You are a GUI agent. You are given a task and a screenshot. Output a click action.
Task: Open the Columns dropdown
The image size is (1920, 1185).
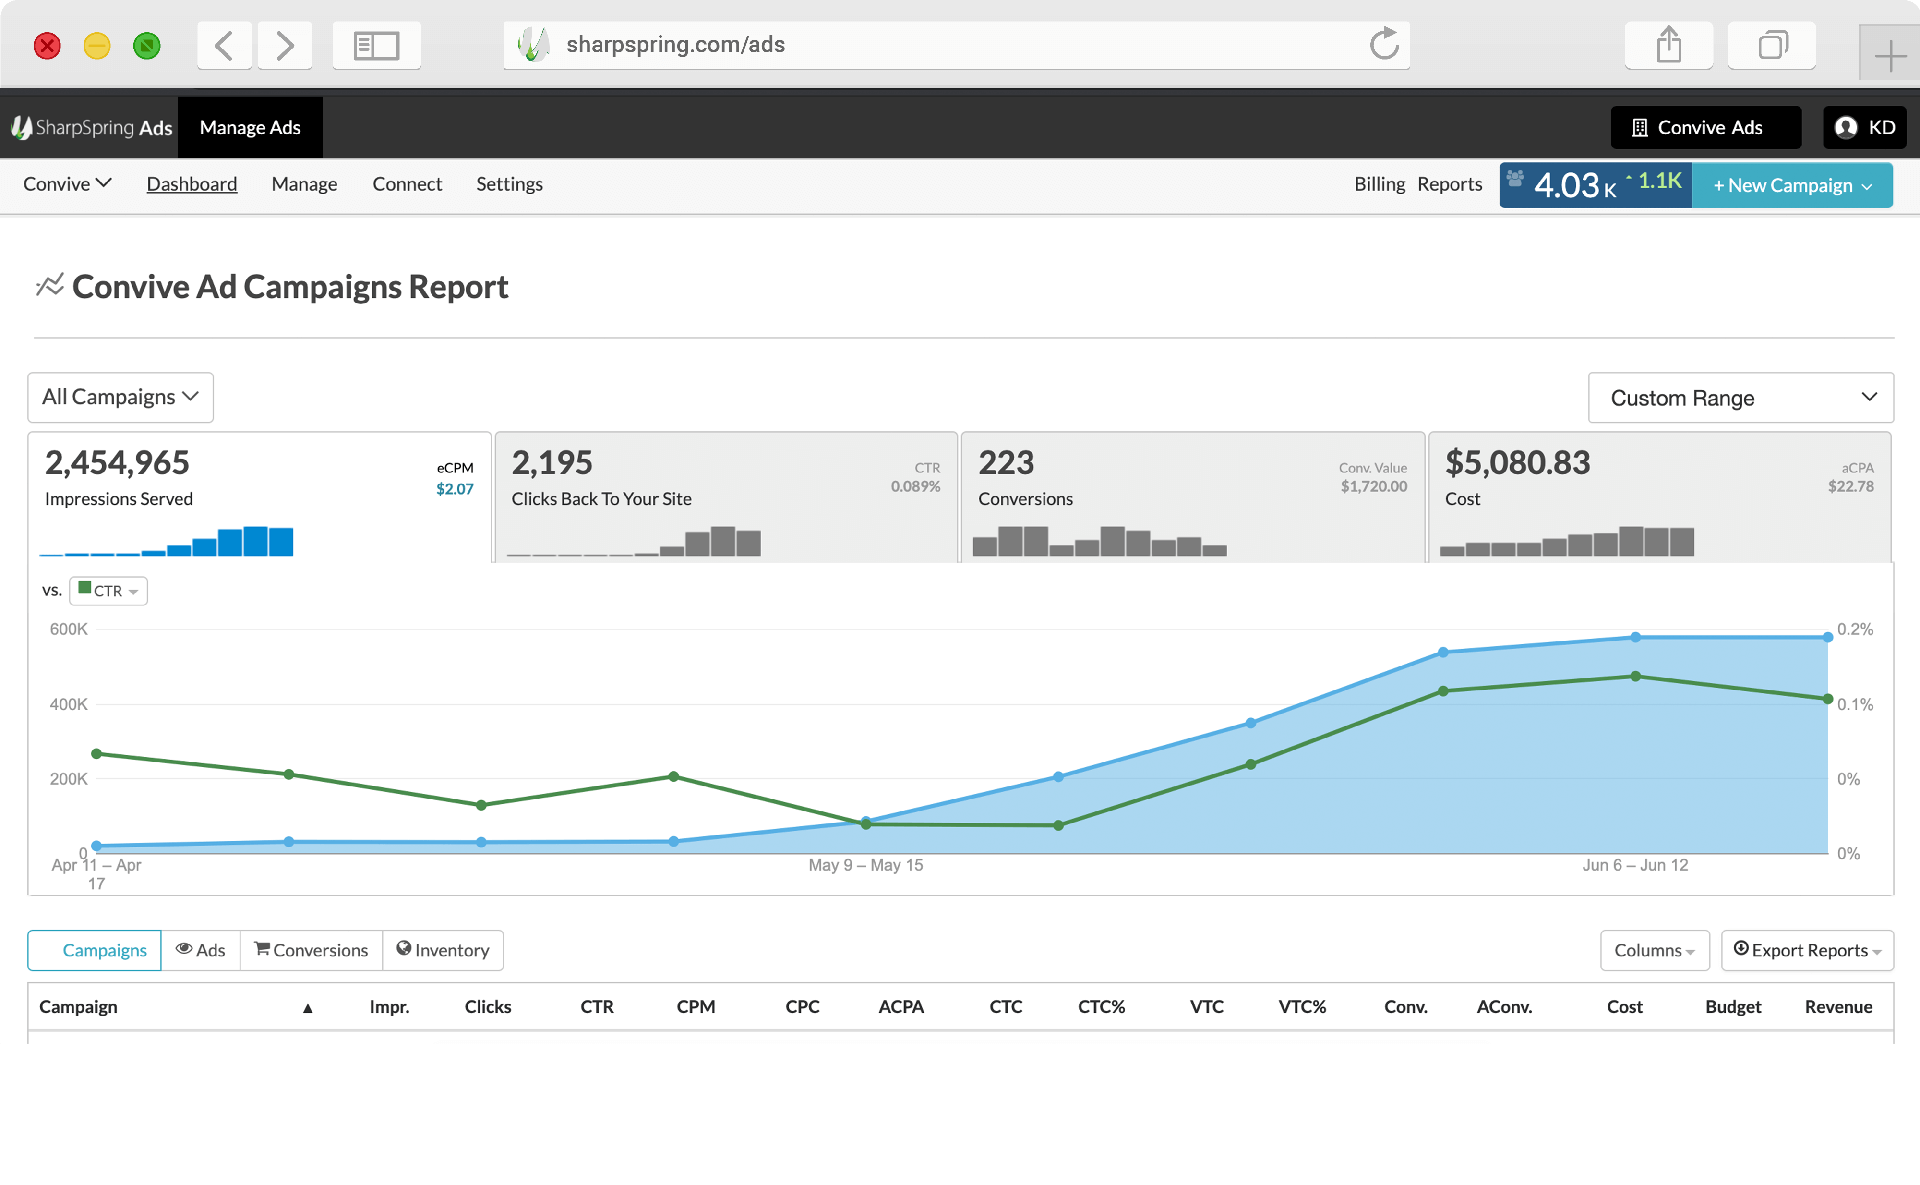click(x=1654, y=950)
